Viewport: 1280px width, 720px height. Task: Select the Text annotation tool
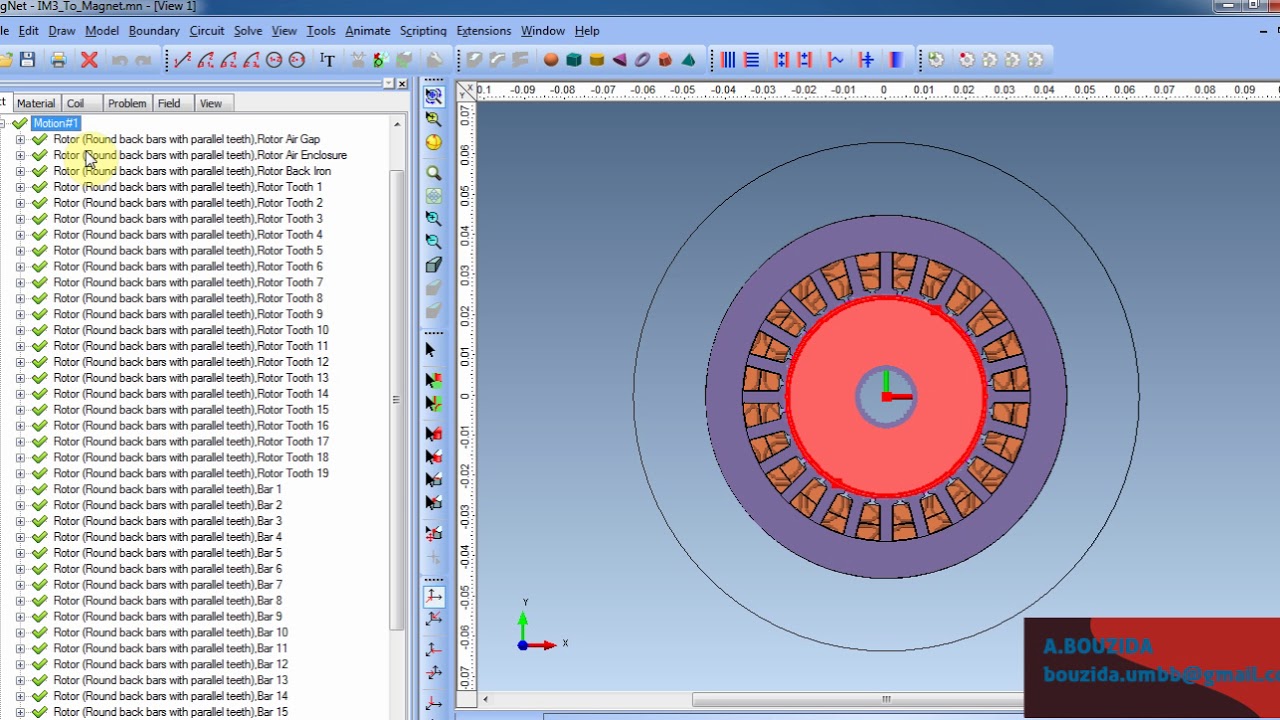(x=327, y=60)
